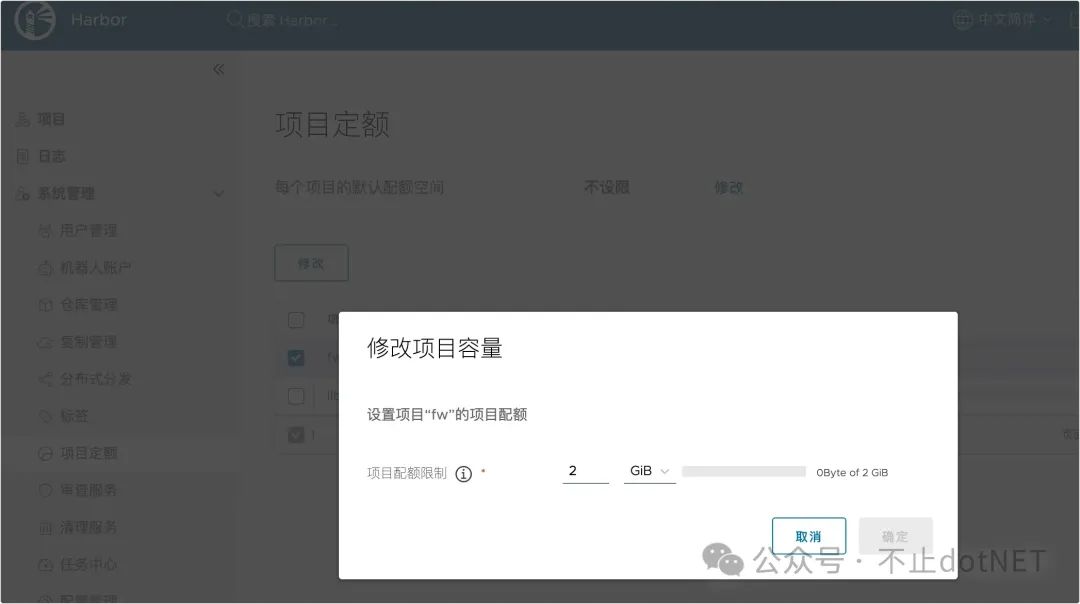Click the 日志 icon in sidebar

point(22,157)
